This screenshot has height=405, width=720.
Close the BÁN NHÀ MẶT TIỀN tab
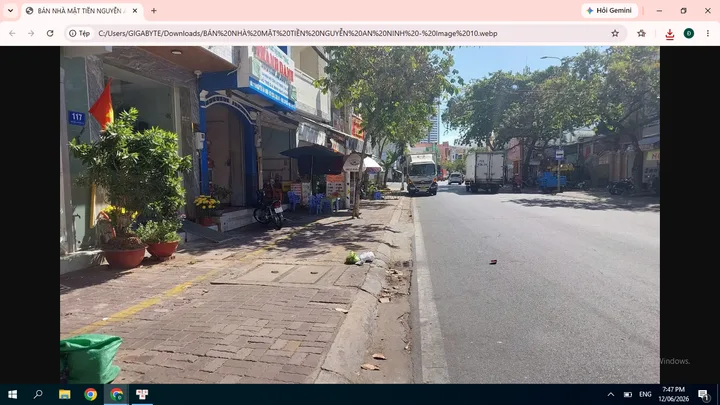[135, 11]
